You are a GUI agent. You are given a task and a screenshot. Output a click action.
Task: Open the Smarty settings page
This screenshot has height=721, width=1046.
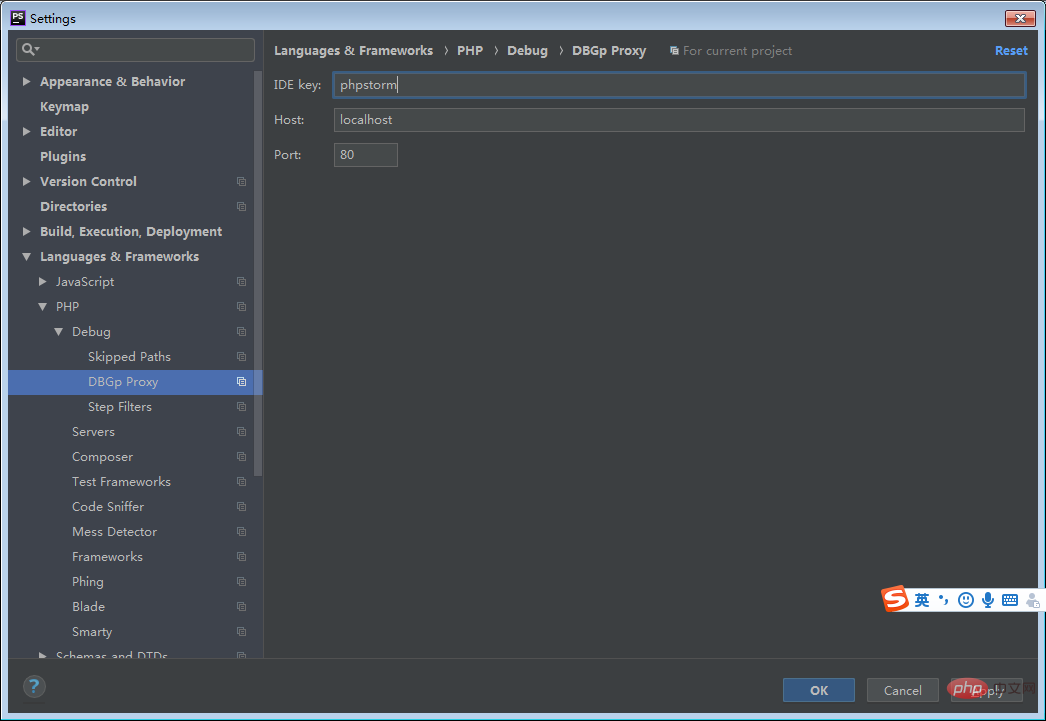coord(92,632)
